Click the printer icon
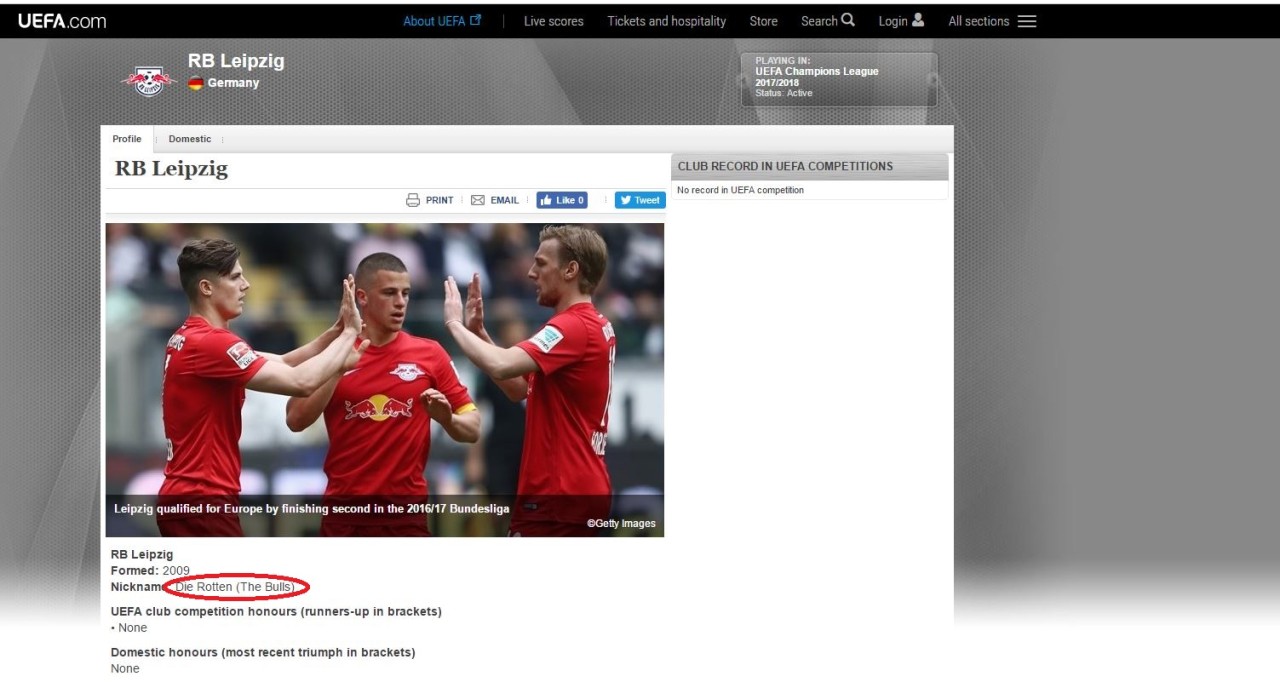The height and width of the screenshot is (682, 1280). 413,200
